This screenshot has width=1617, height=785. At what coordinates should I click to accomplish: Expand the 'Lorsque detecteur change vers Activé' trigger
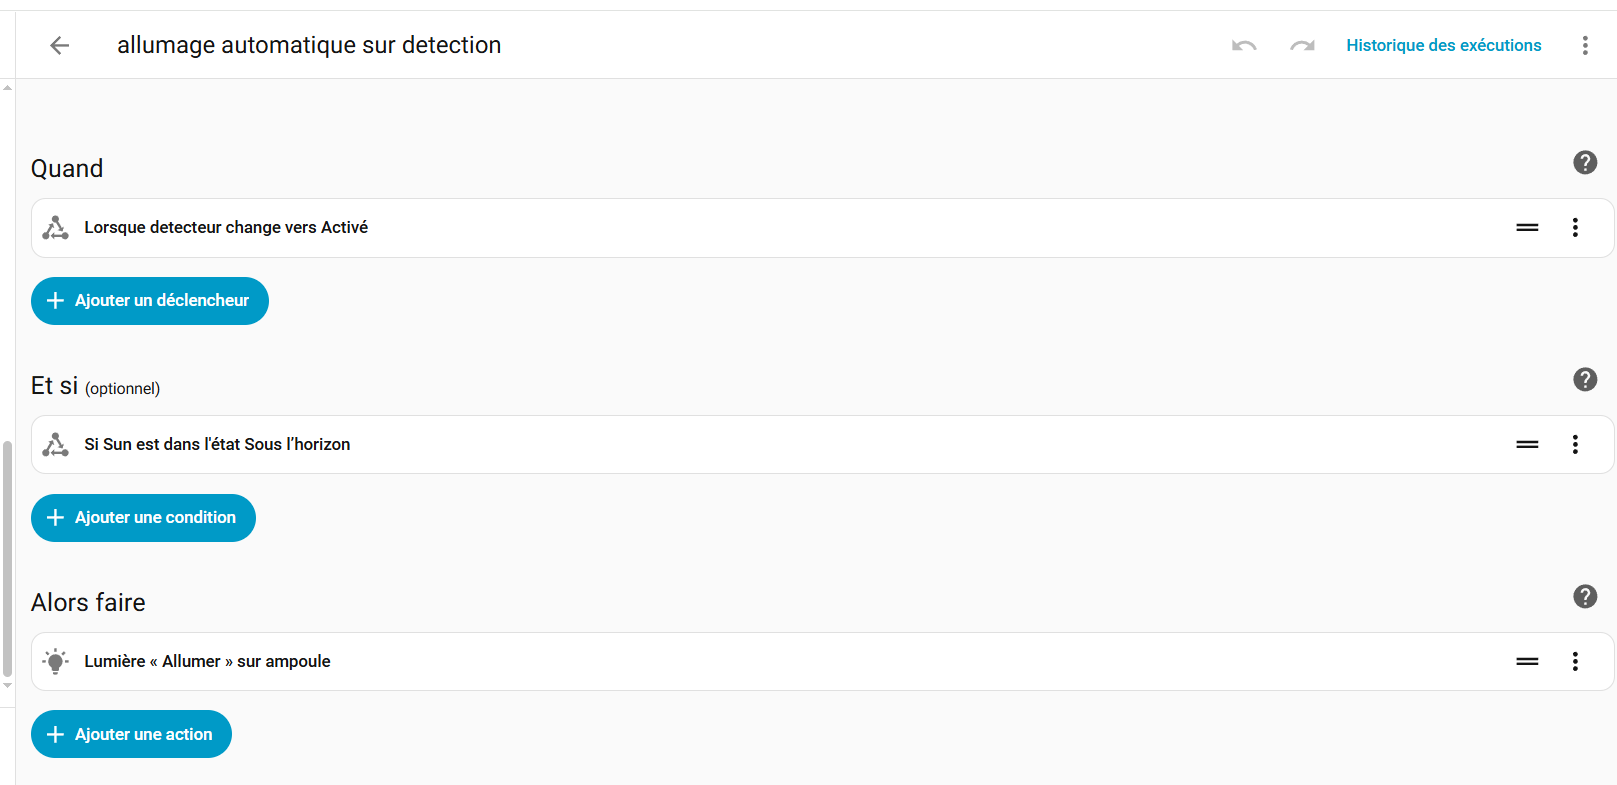point(226,228)
